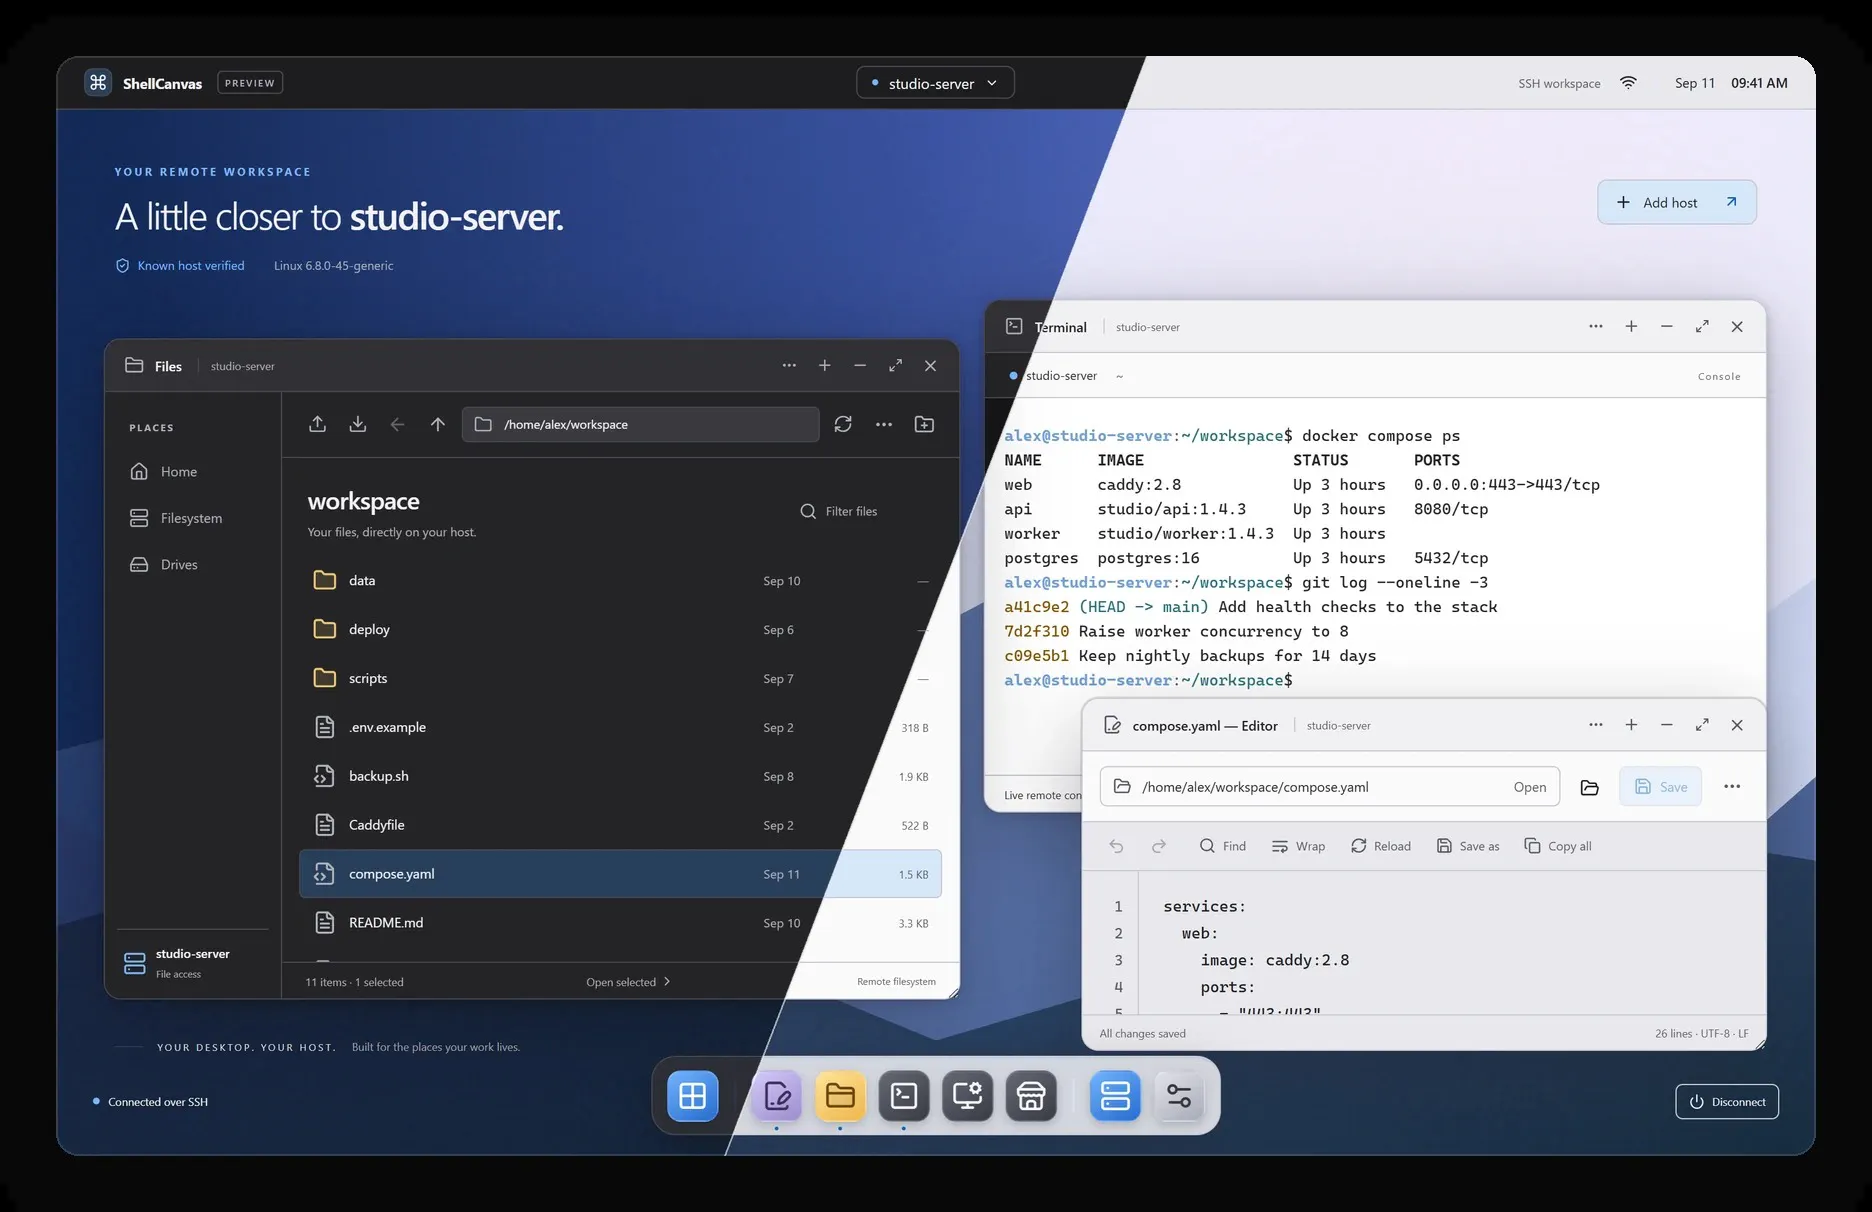Select the .env.example file
The height and width of the screenshot is (1212, 1872).
point(620,727)
